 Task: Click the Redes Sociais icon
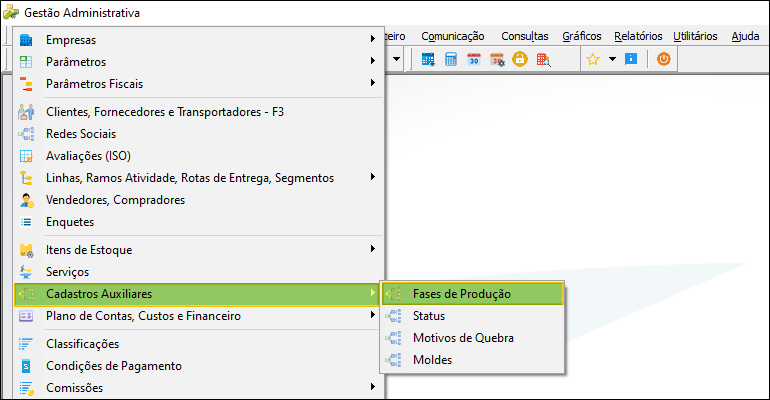26,133
